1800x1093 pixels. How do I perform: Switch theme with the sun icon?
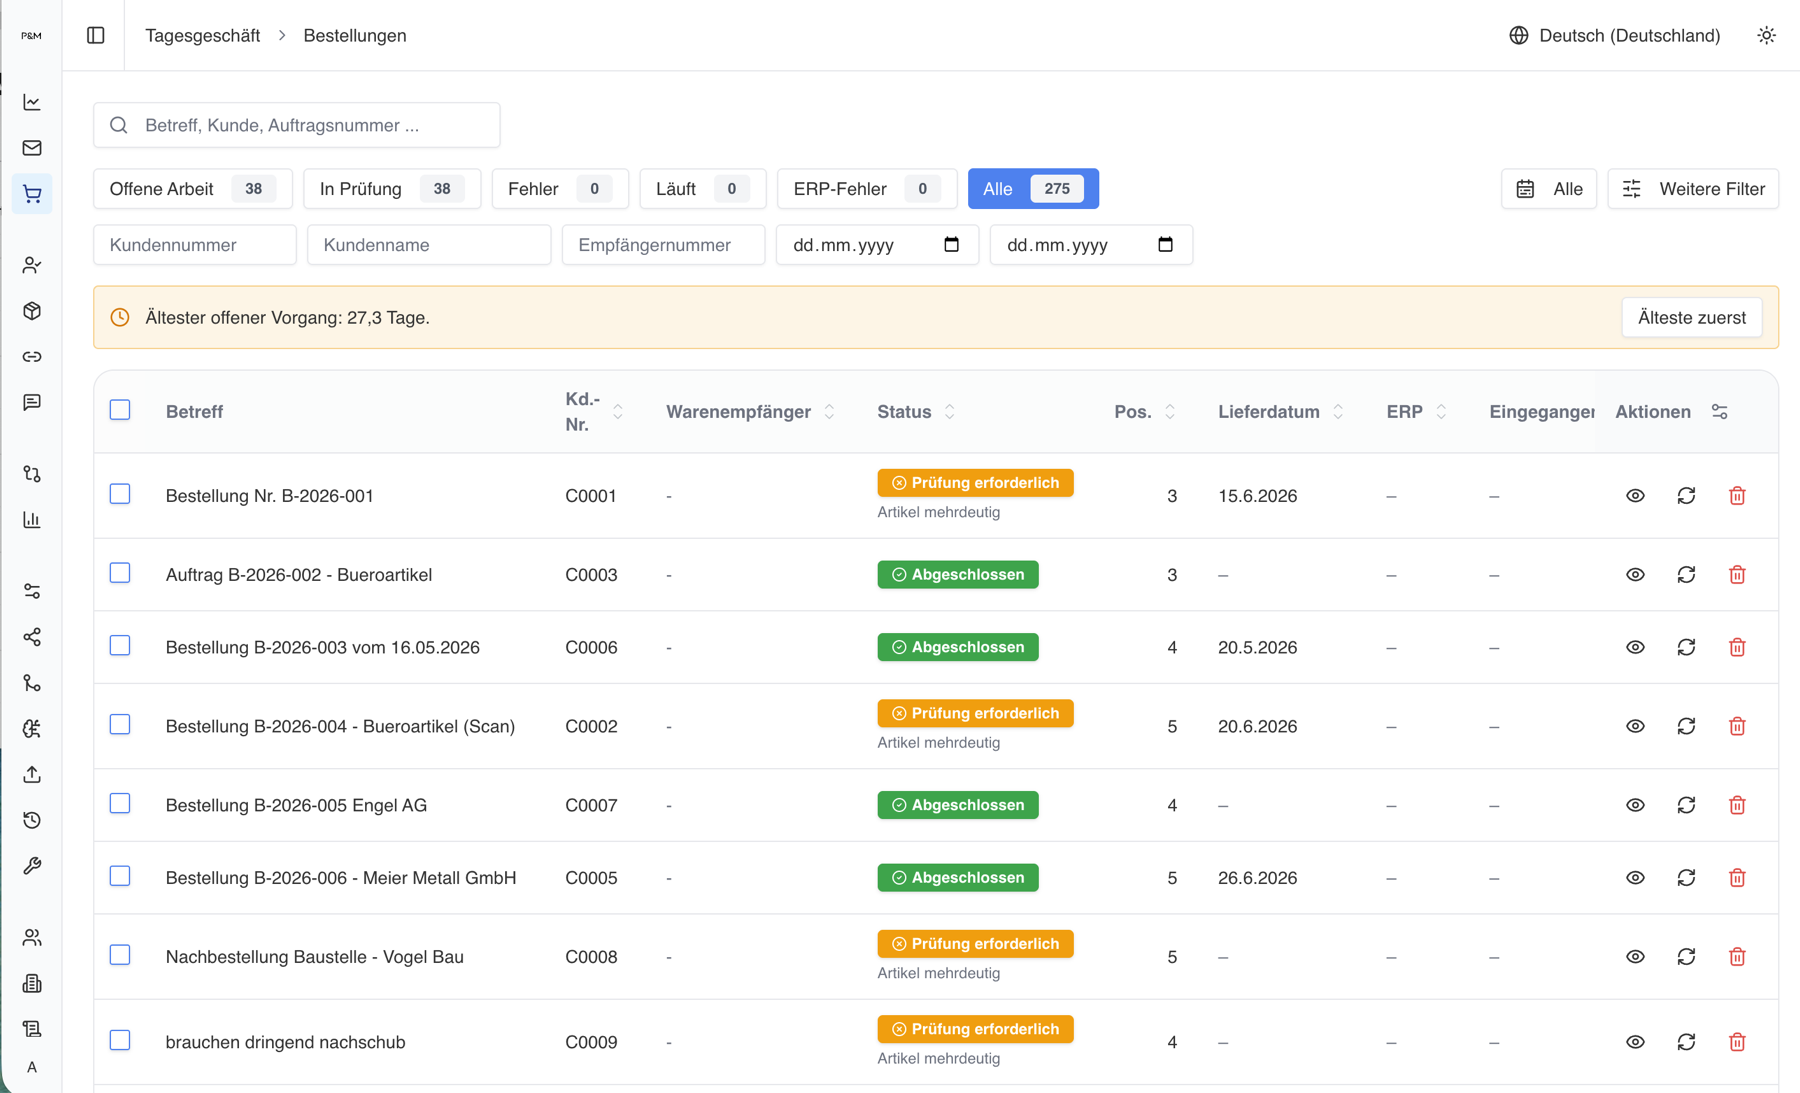tap(1766, 35)
